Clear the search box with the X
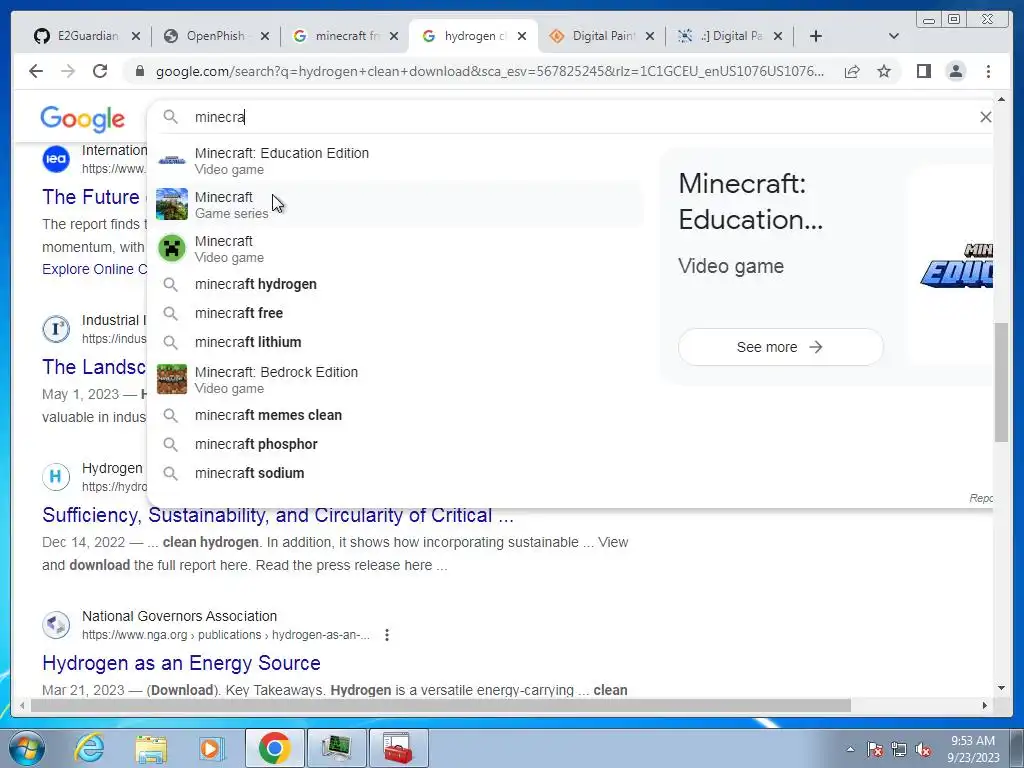This screenshot has width=1024, height=768. [x=985, y=117]
